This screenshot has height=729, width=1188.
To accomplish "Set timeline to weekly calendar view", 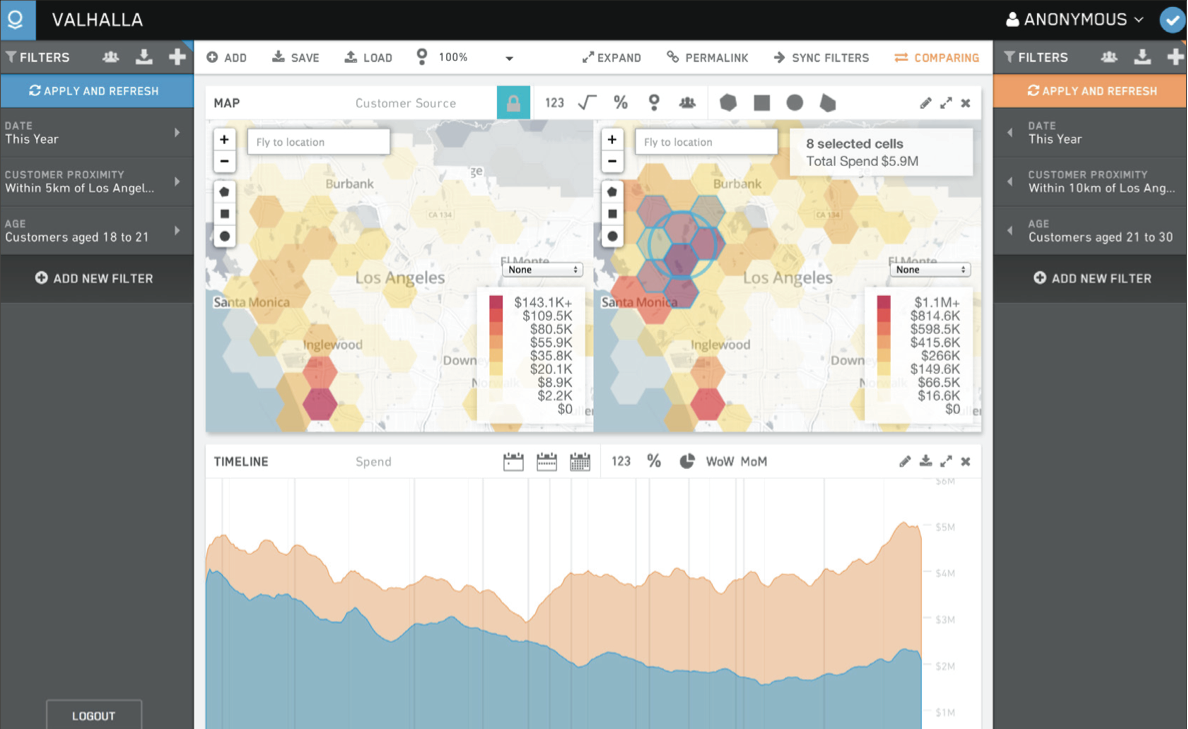I will pyautogui.click(x=546, y=461).
